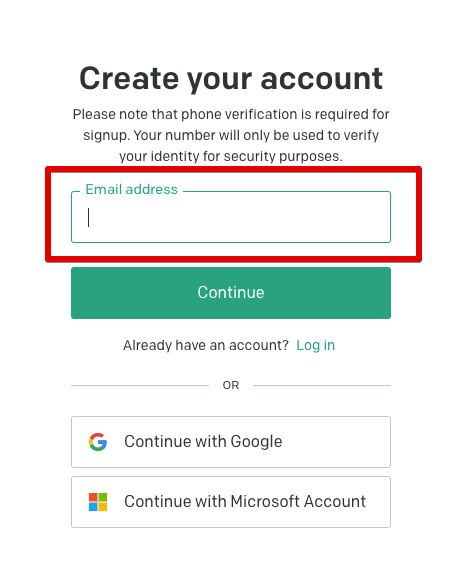Click the Google logo icon

pyautogui.click(x=98, y=442)
